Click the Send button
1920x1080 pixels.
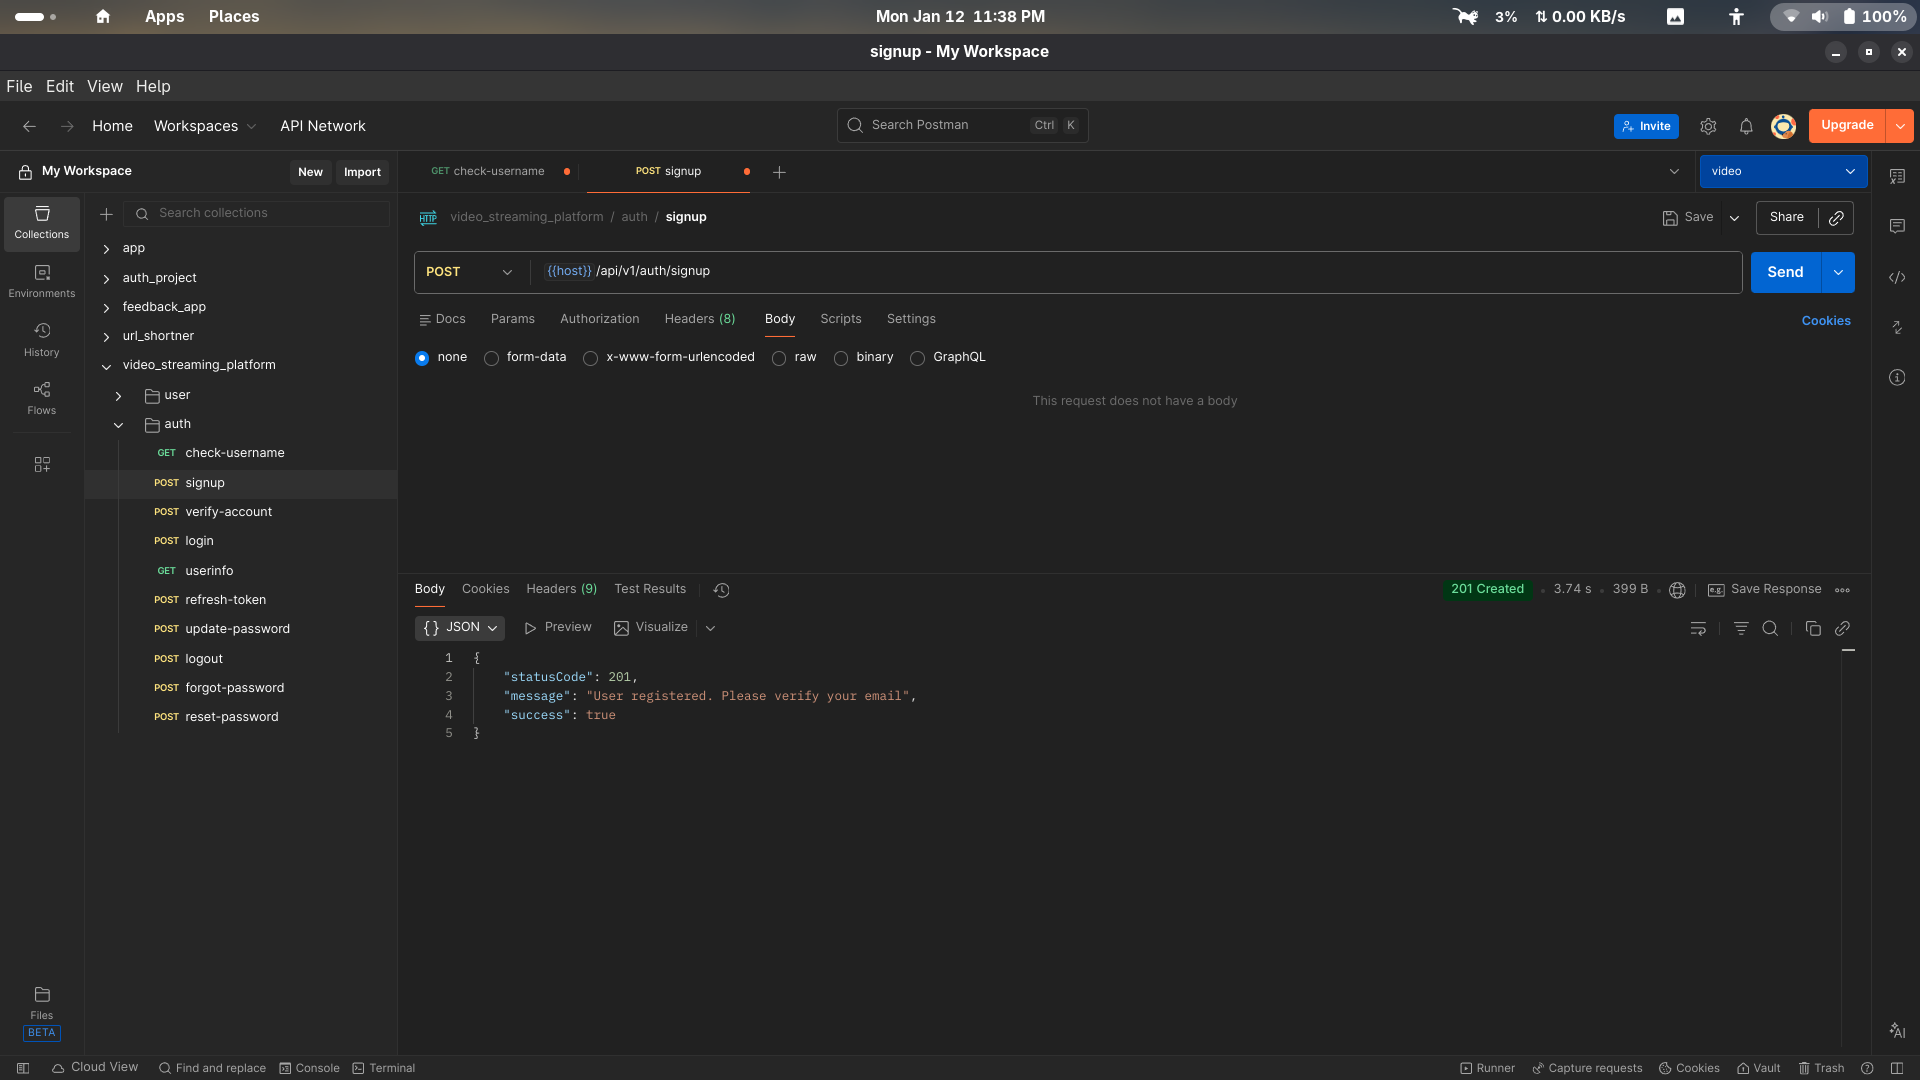click(1785, 272)
